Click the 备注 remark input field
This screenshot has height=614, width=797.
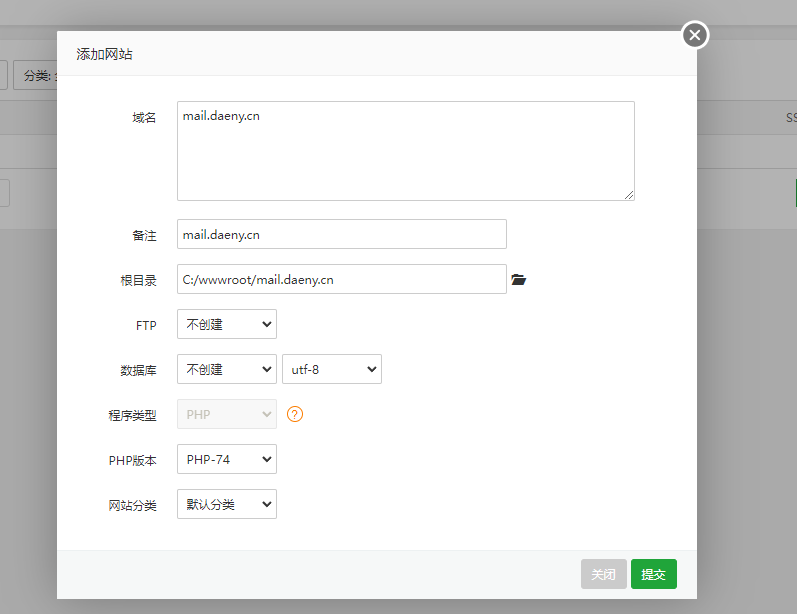point(342,234)
